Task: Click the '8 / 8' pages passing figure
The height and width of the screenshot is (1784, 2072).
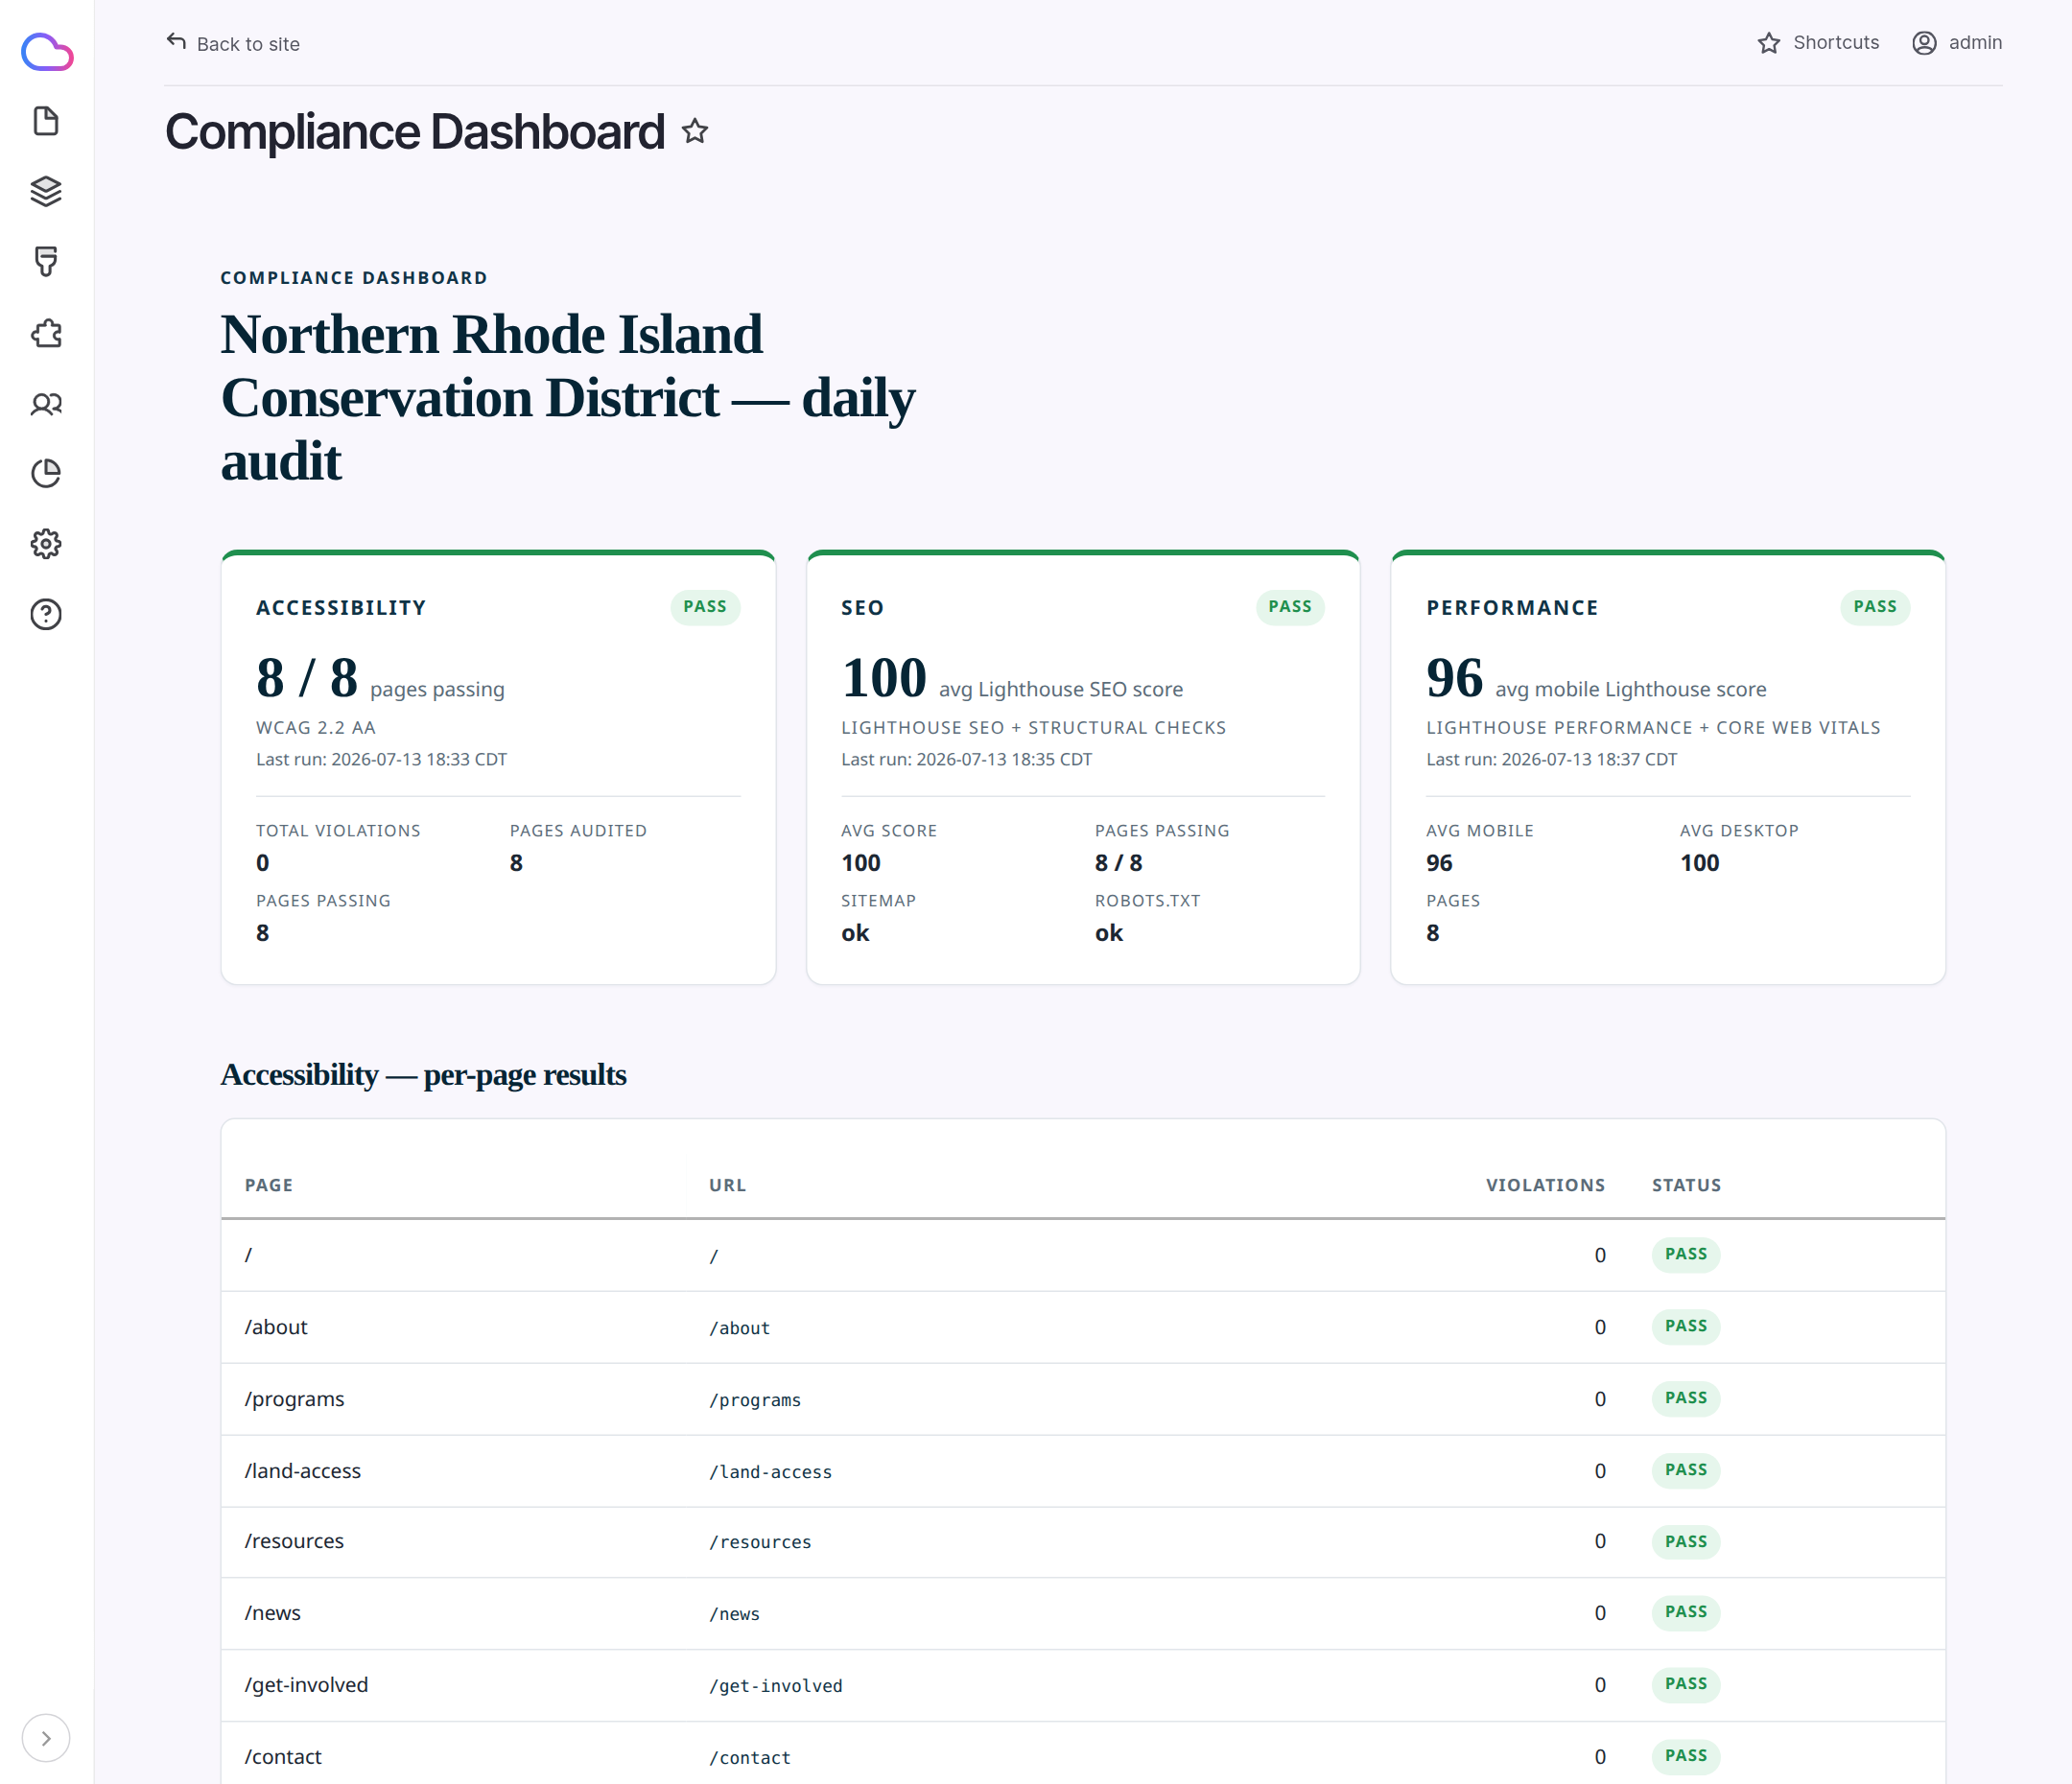Action: point(307,678)
